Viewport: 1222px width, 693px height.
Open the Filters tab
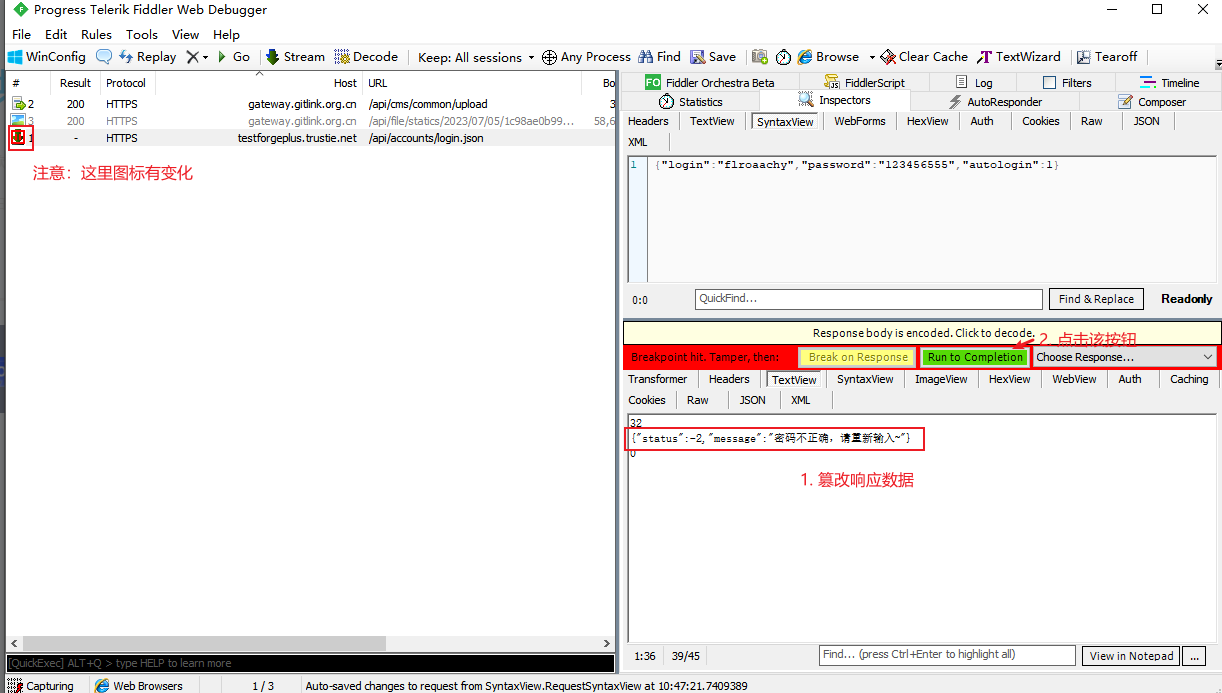pyautogui.click(x=1067, y=82)
